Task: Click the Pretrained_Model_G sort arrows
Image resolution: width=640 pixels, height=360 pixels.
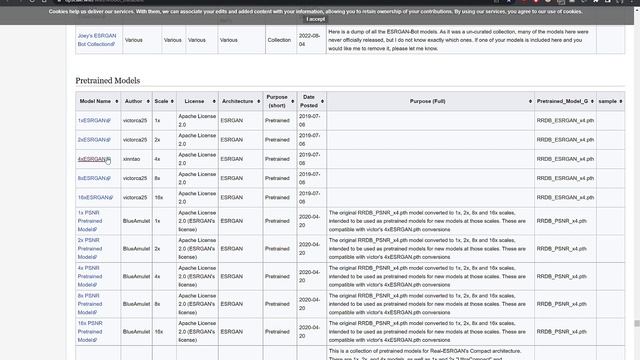Action: coord(592,101)
